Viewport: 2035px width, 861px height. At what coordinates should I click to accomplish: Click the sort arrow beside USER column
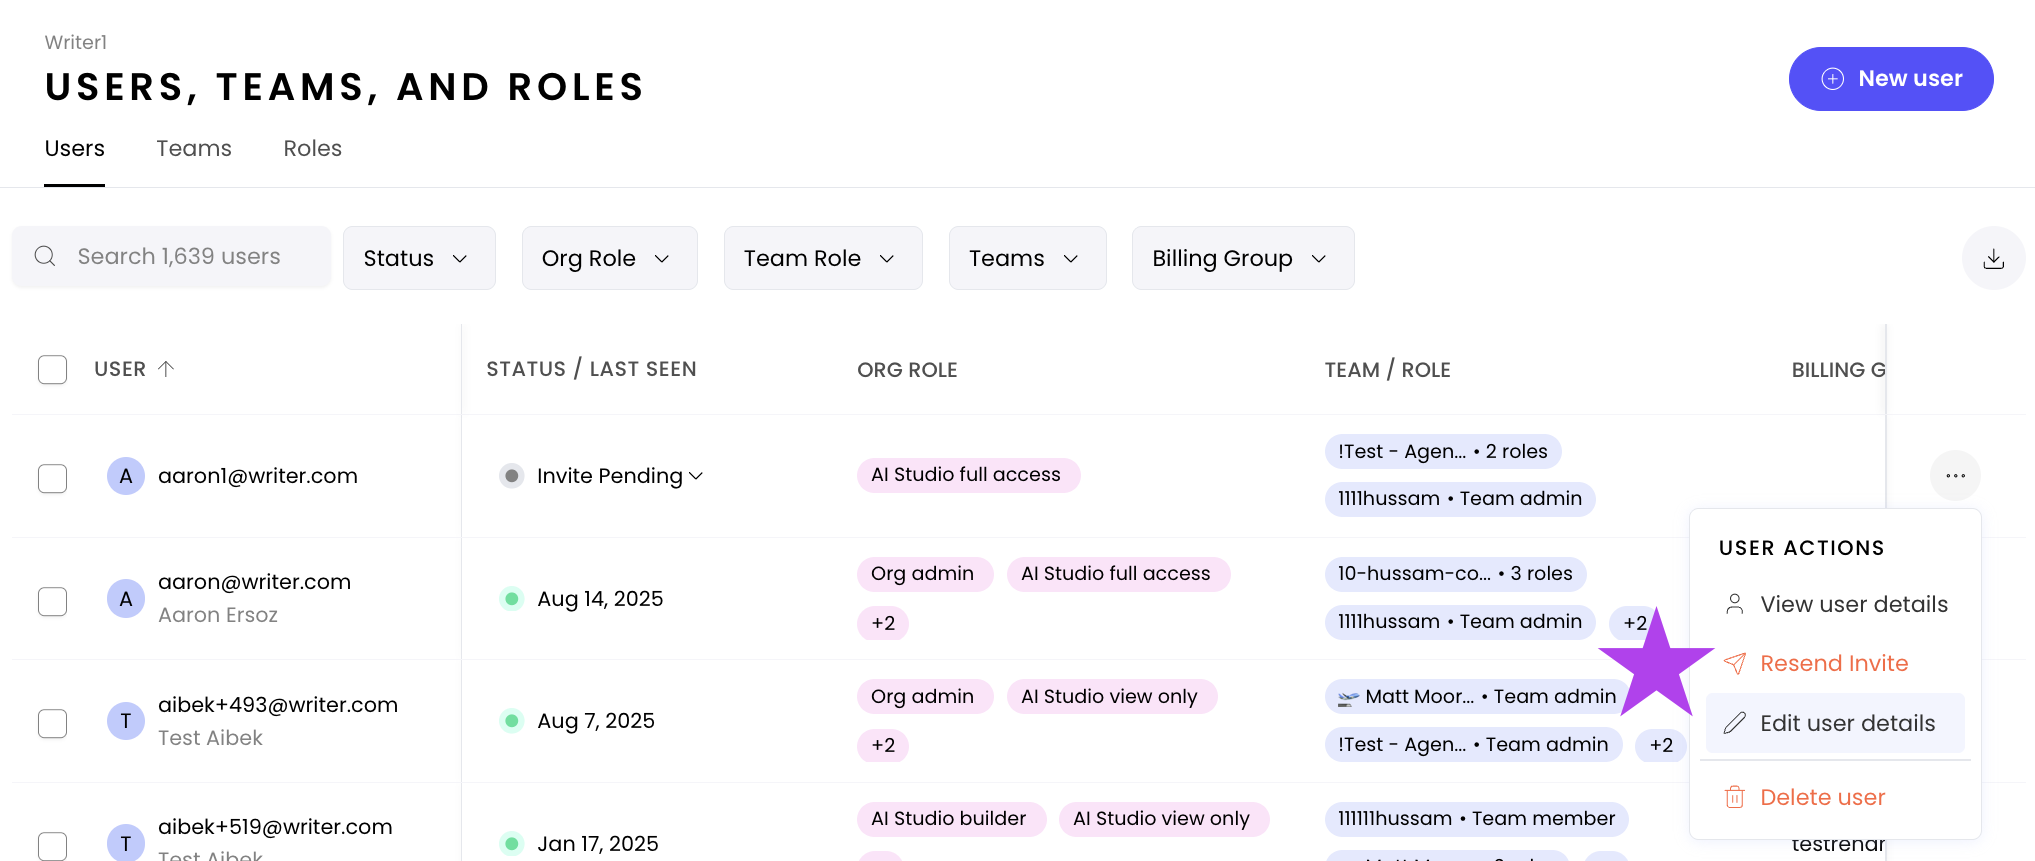coord(166,369)
